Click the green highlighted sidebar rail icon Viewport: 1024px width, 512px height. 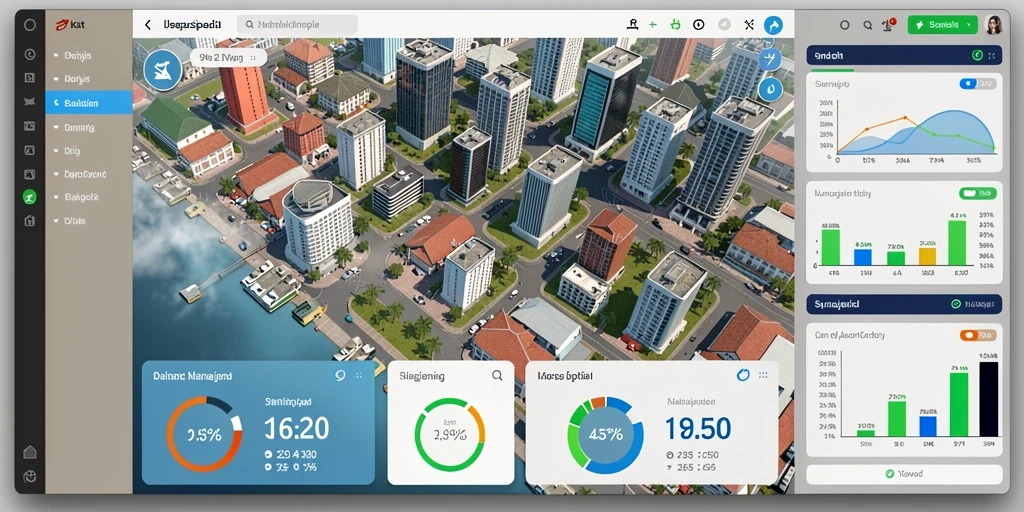(x=29, y=196)
